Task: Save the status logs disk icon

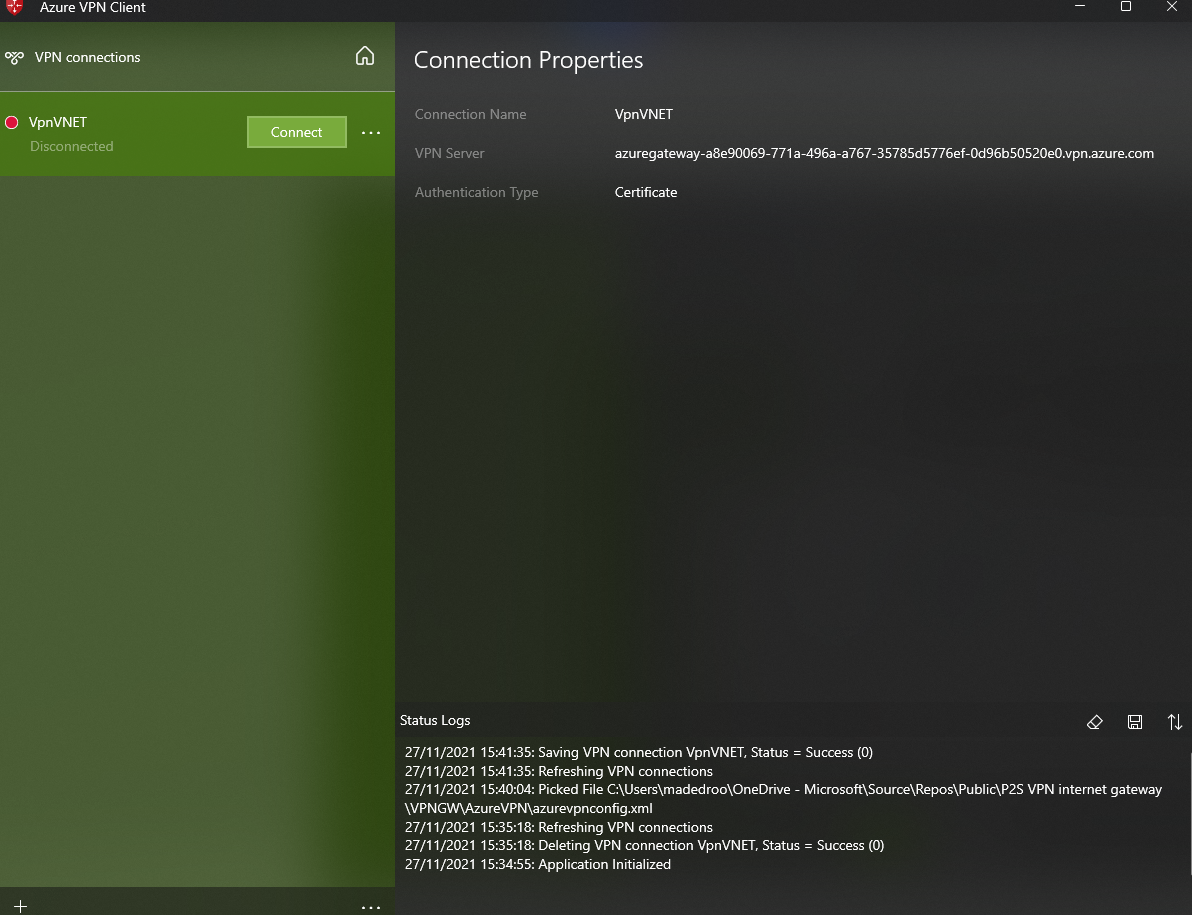Action: pyautogui.click(x=1135, y=722)
